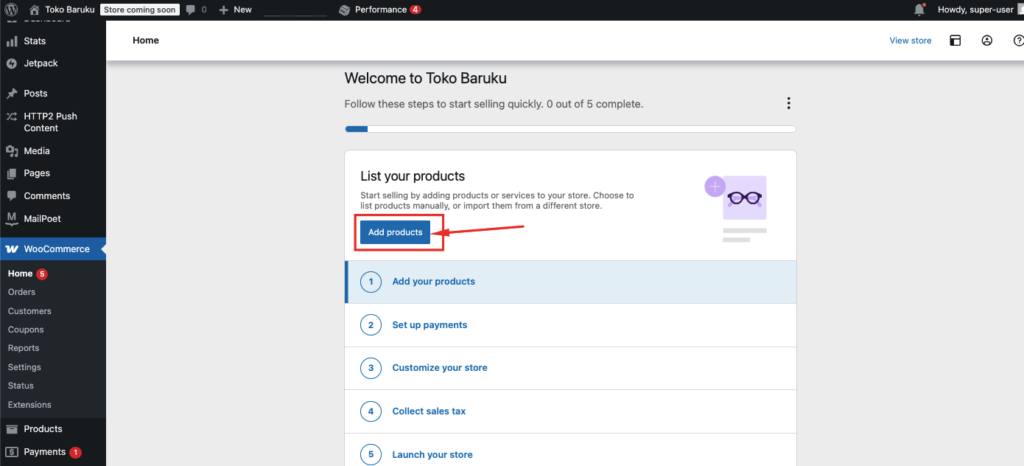Open WooCommerce Status
The width and height of the screenshot is (1024, 466).
point(21,386)
